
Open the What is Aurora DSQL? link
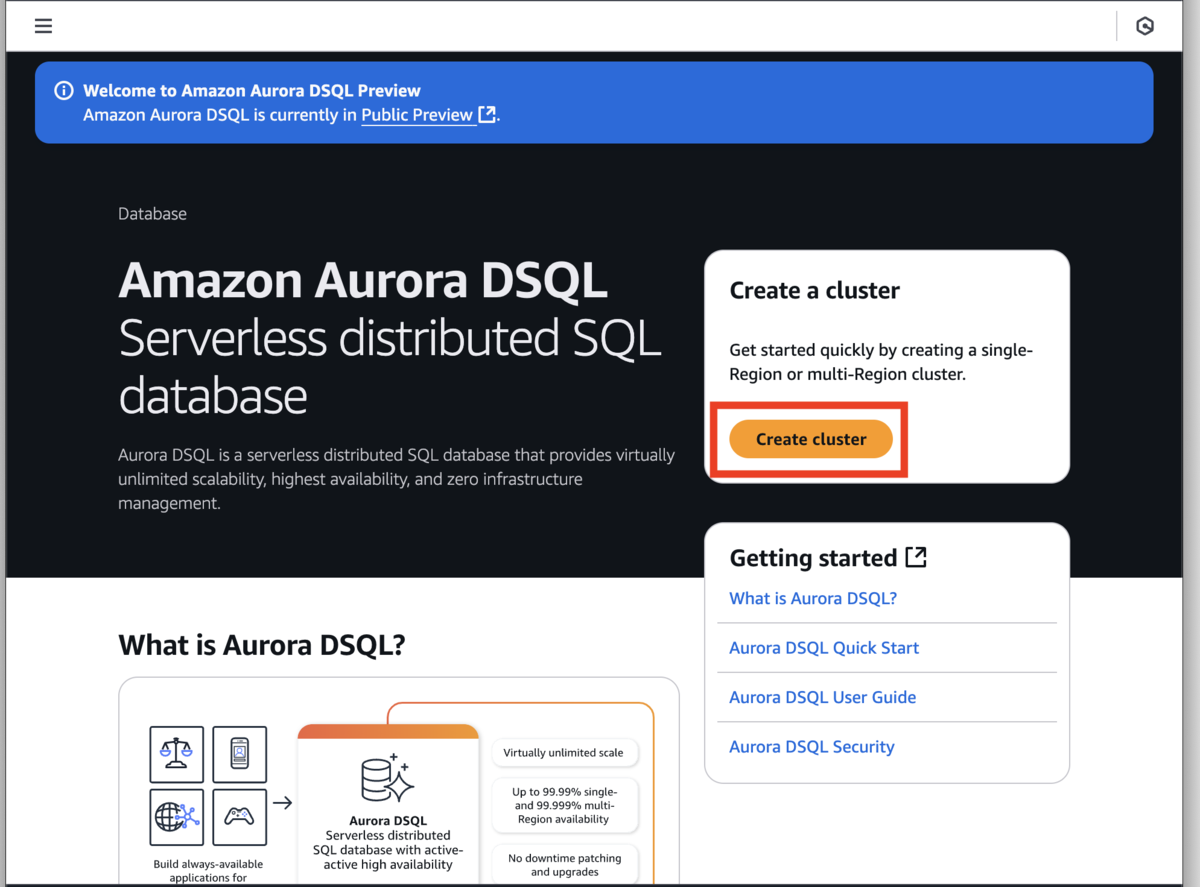pyautogui.click(x=813, y=598)
